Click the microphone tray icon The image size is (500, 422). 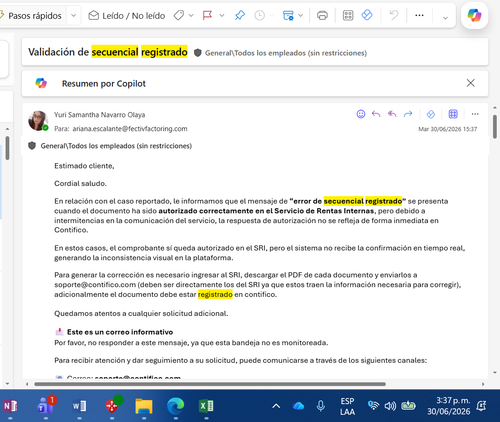pos(321,406)
